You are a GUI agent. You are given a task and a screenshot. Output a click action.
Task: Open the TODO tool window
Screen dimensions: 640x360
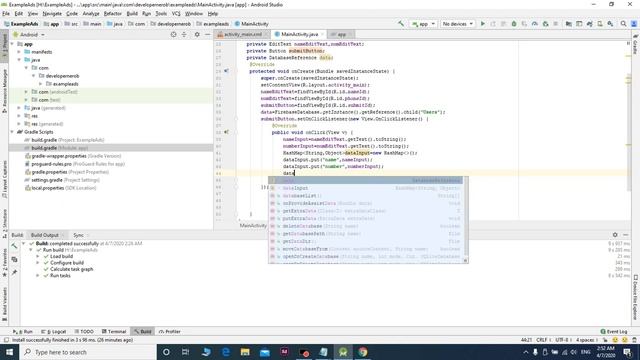84,331
